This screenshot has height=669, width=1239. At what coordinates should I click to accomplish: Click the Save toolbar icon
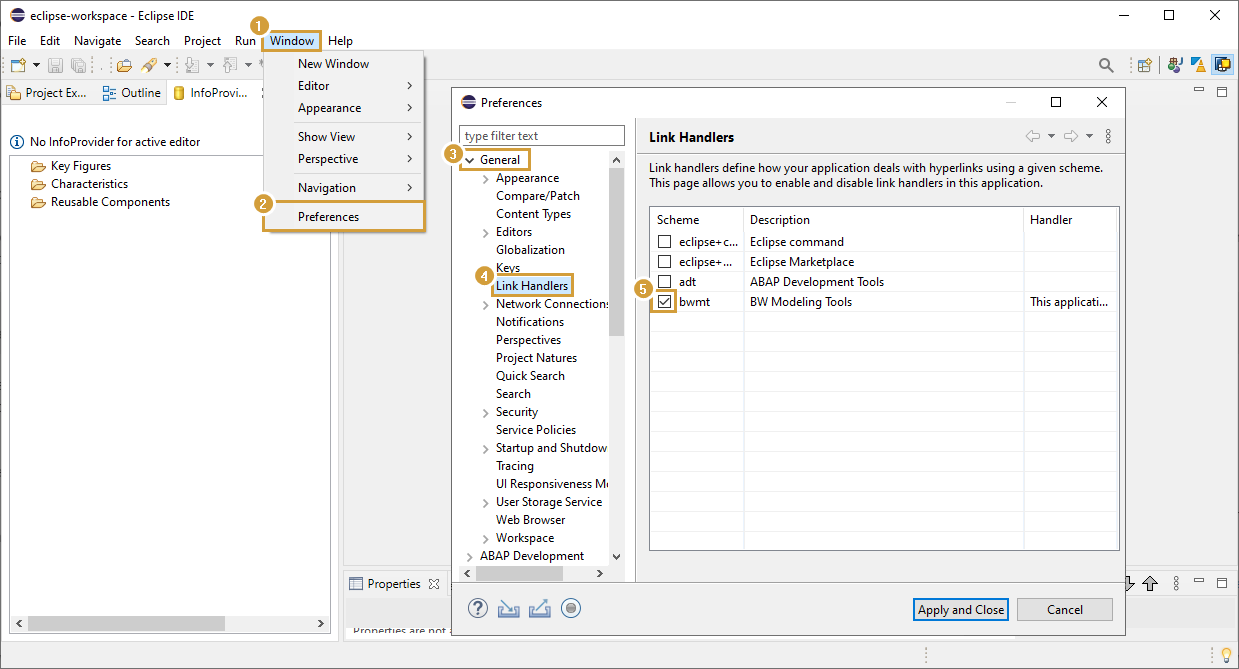[54, 65]
